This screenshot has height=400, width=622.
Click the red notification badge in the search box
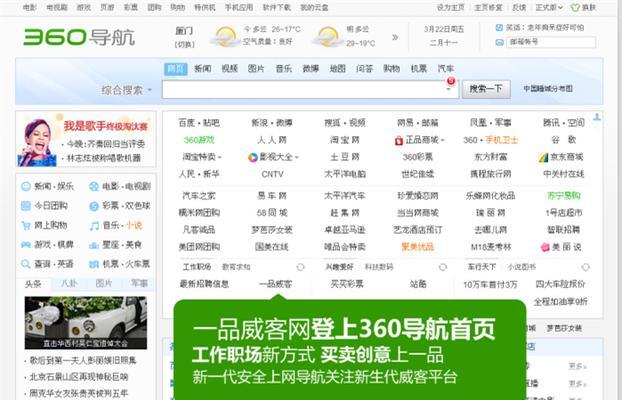(x=451, y=81)
